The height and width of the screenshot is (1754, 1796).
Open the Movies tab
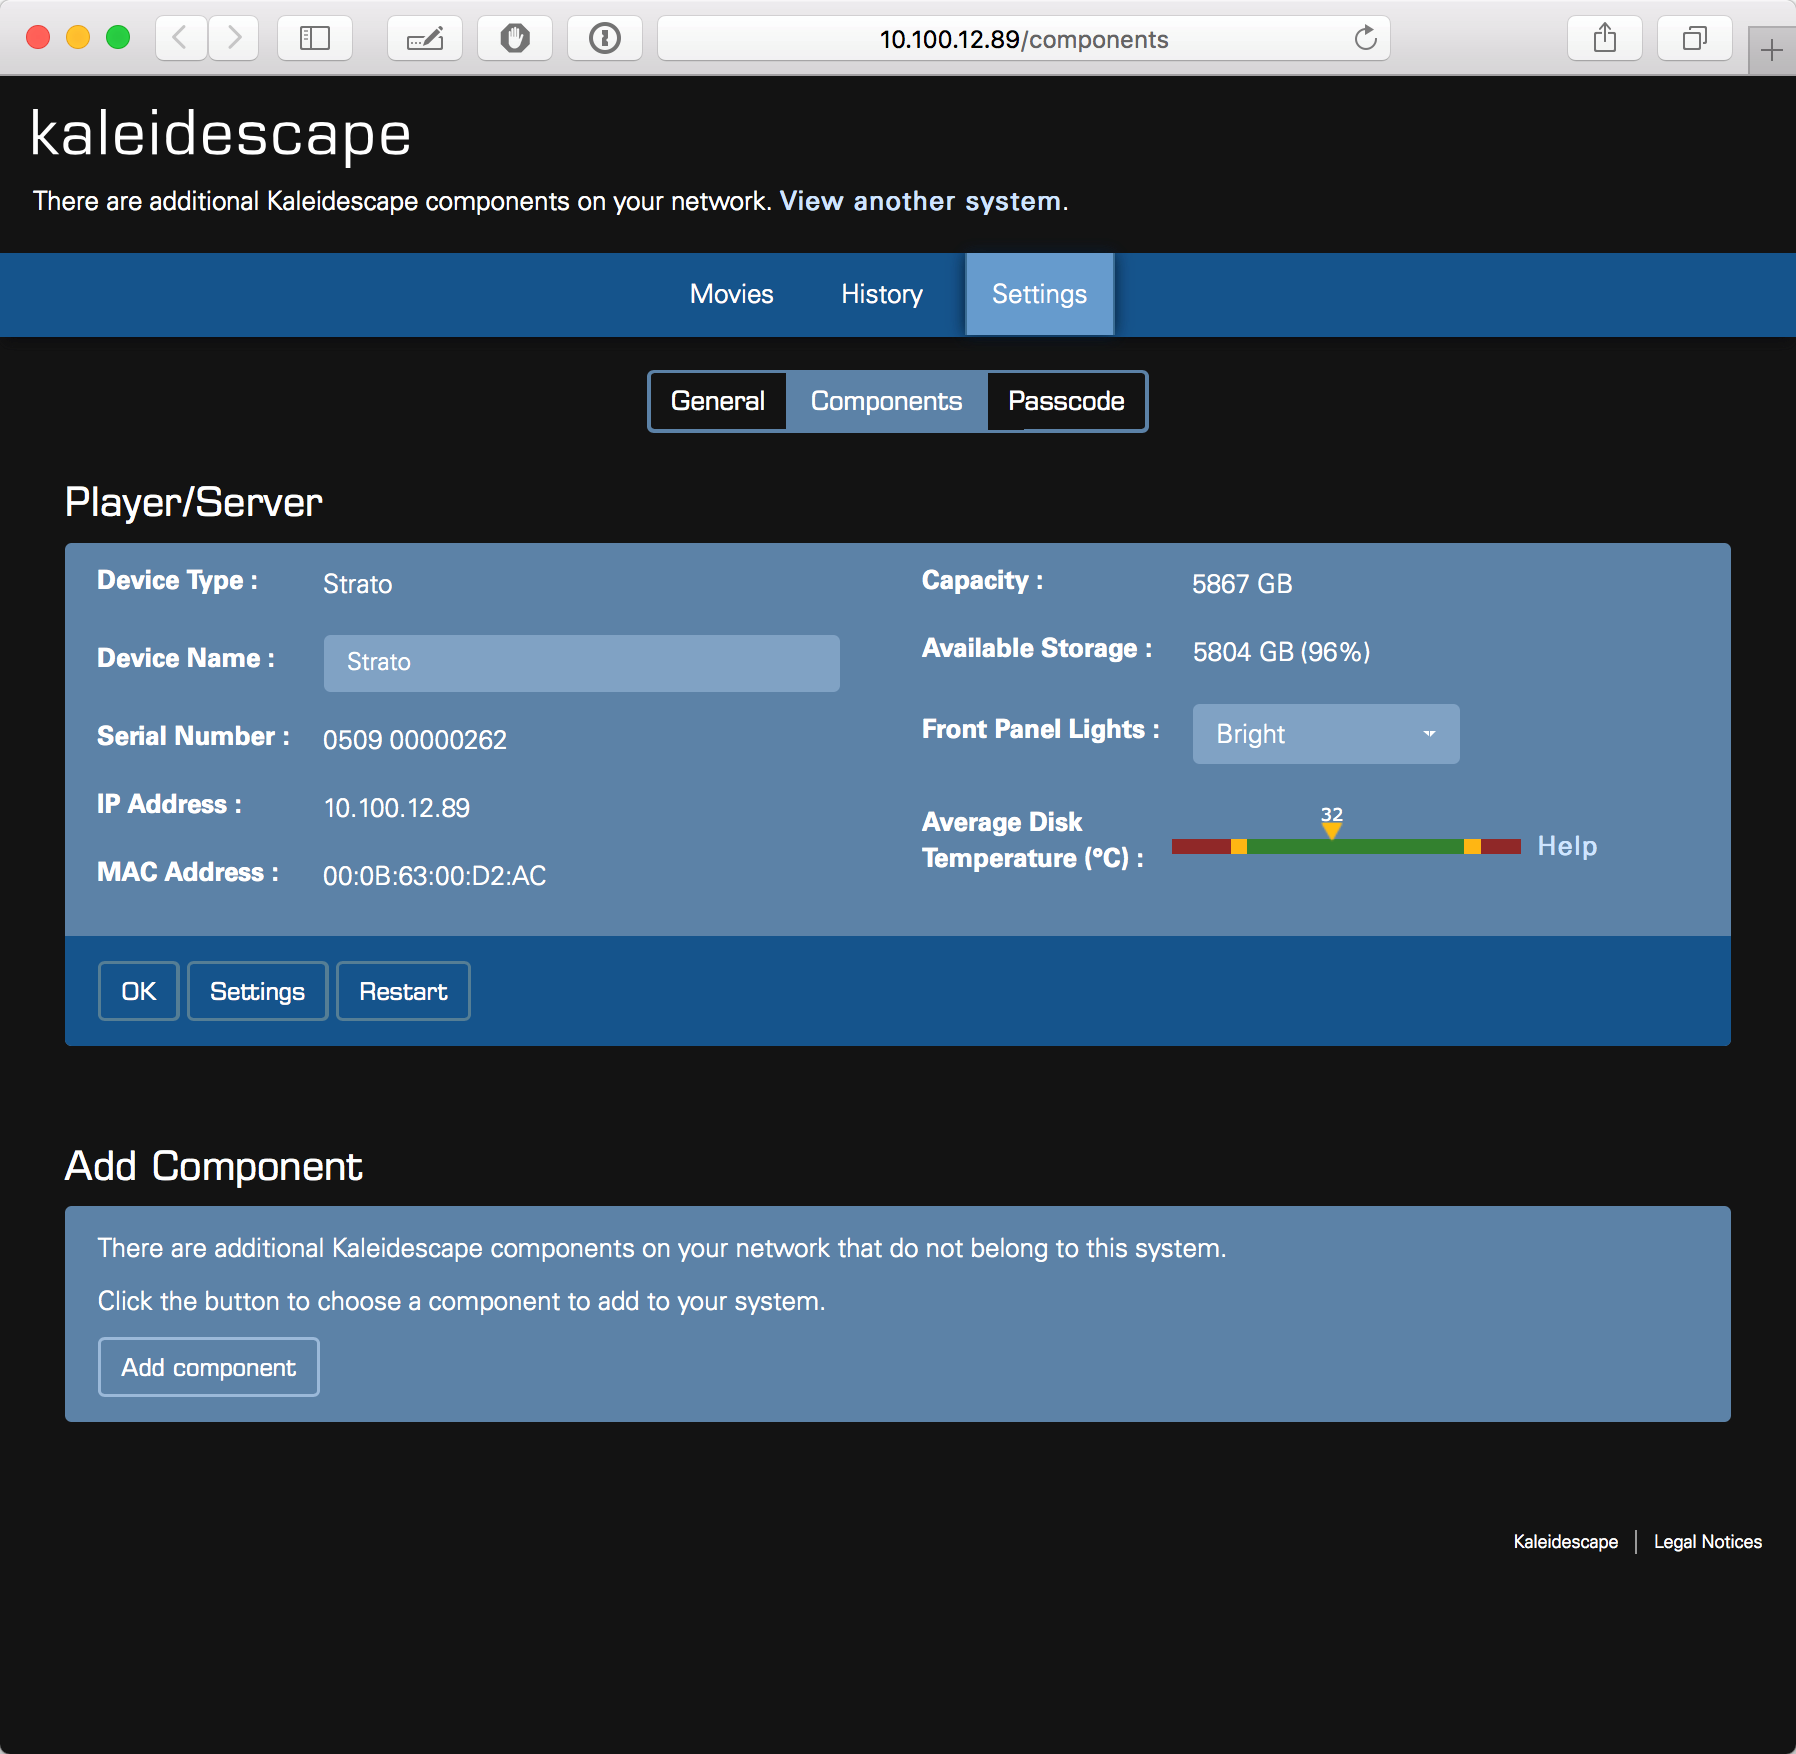(x=732, y=294)
